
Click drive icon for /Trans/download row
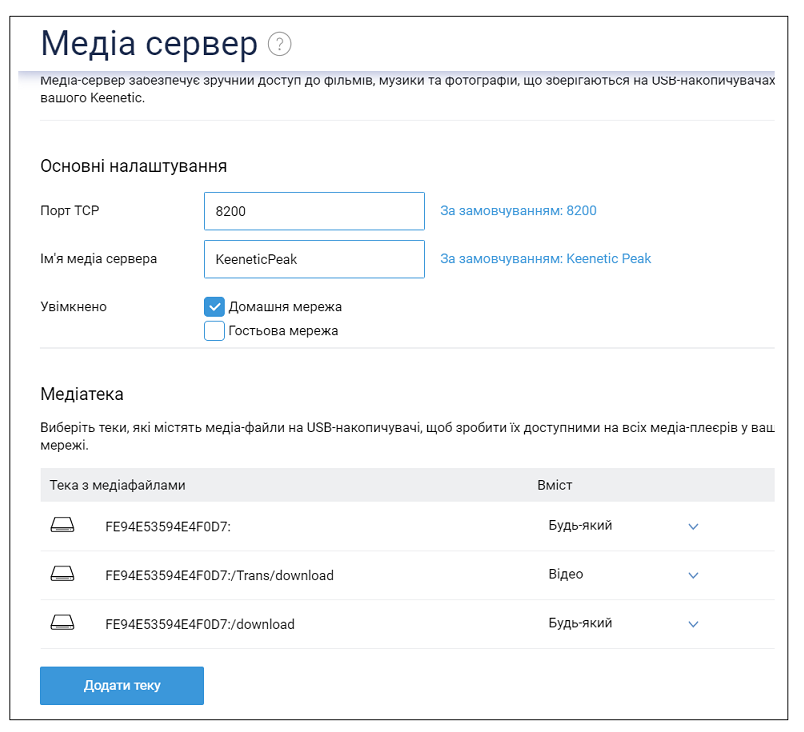tap(62, 574)
